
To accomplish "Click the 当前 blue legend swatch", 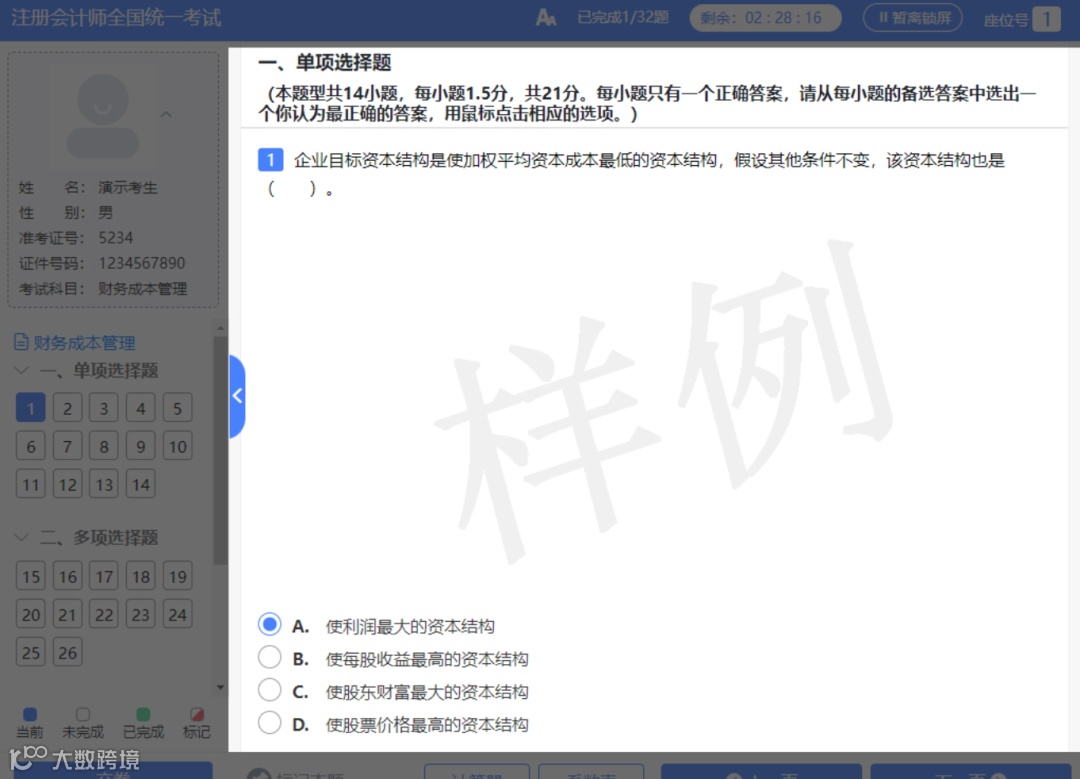I will point(30,714).
